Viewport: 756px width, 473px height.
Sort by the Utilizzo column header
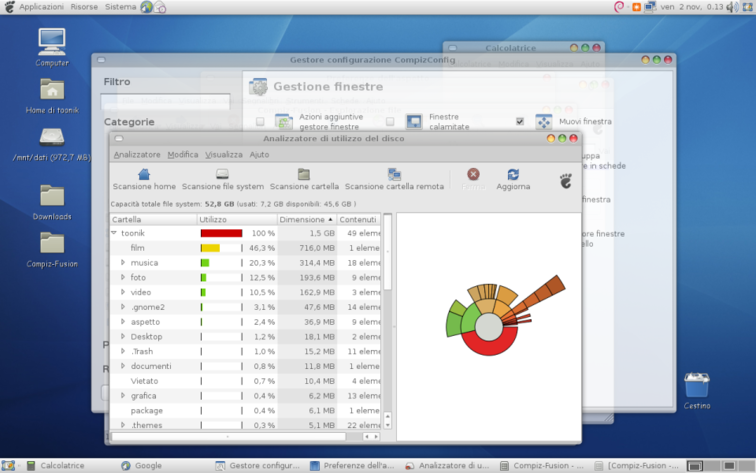[x=237, y=219]
